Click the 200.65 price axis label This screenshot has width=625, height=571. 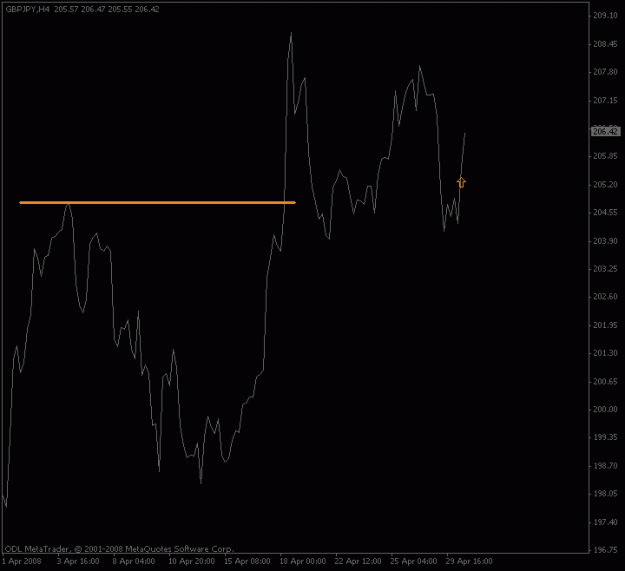click(x=605, y=382)
